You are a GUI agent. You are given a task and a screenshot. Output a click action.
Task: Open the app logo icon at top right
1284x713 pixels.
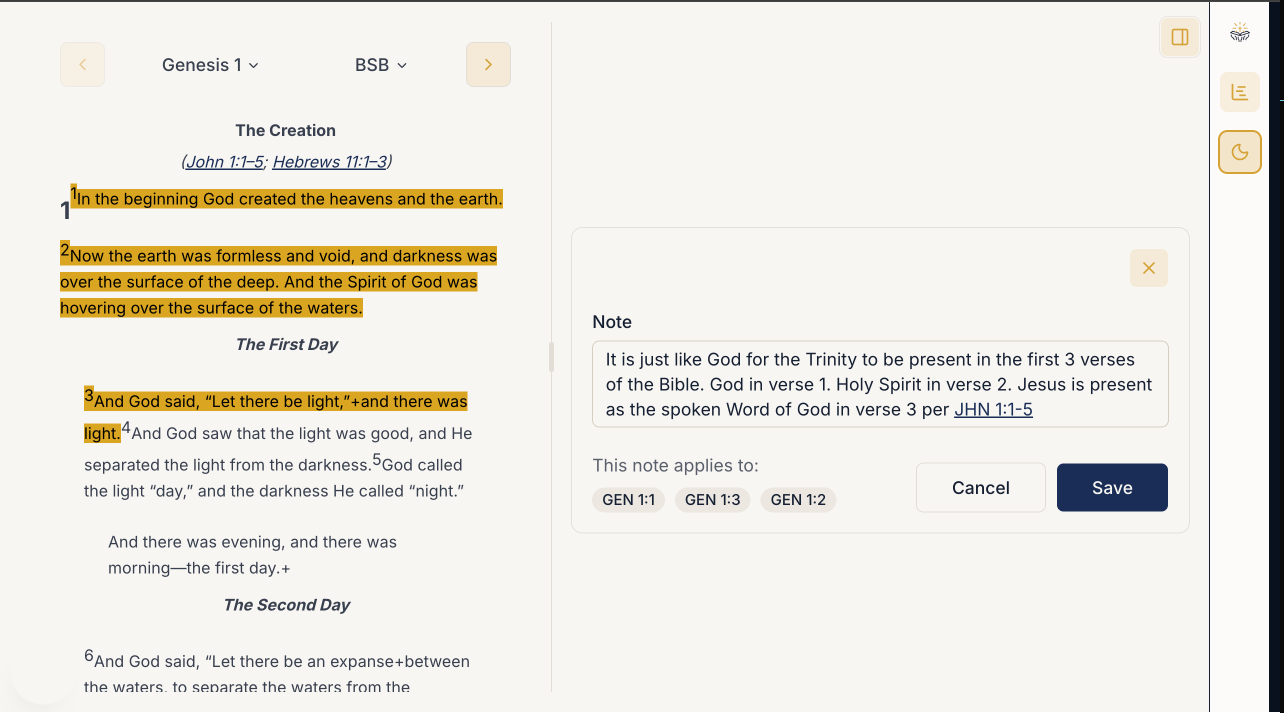[1240, 33]
